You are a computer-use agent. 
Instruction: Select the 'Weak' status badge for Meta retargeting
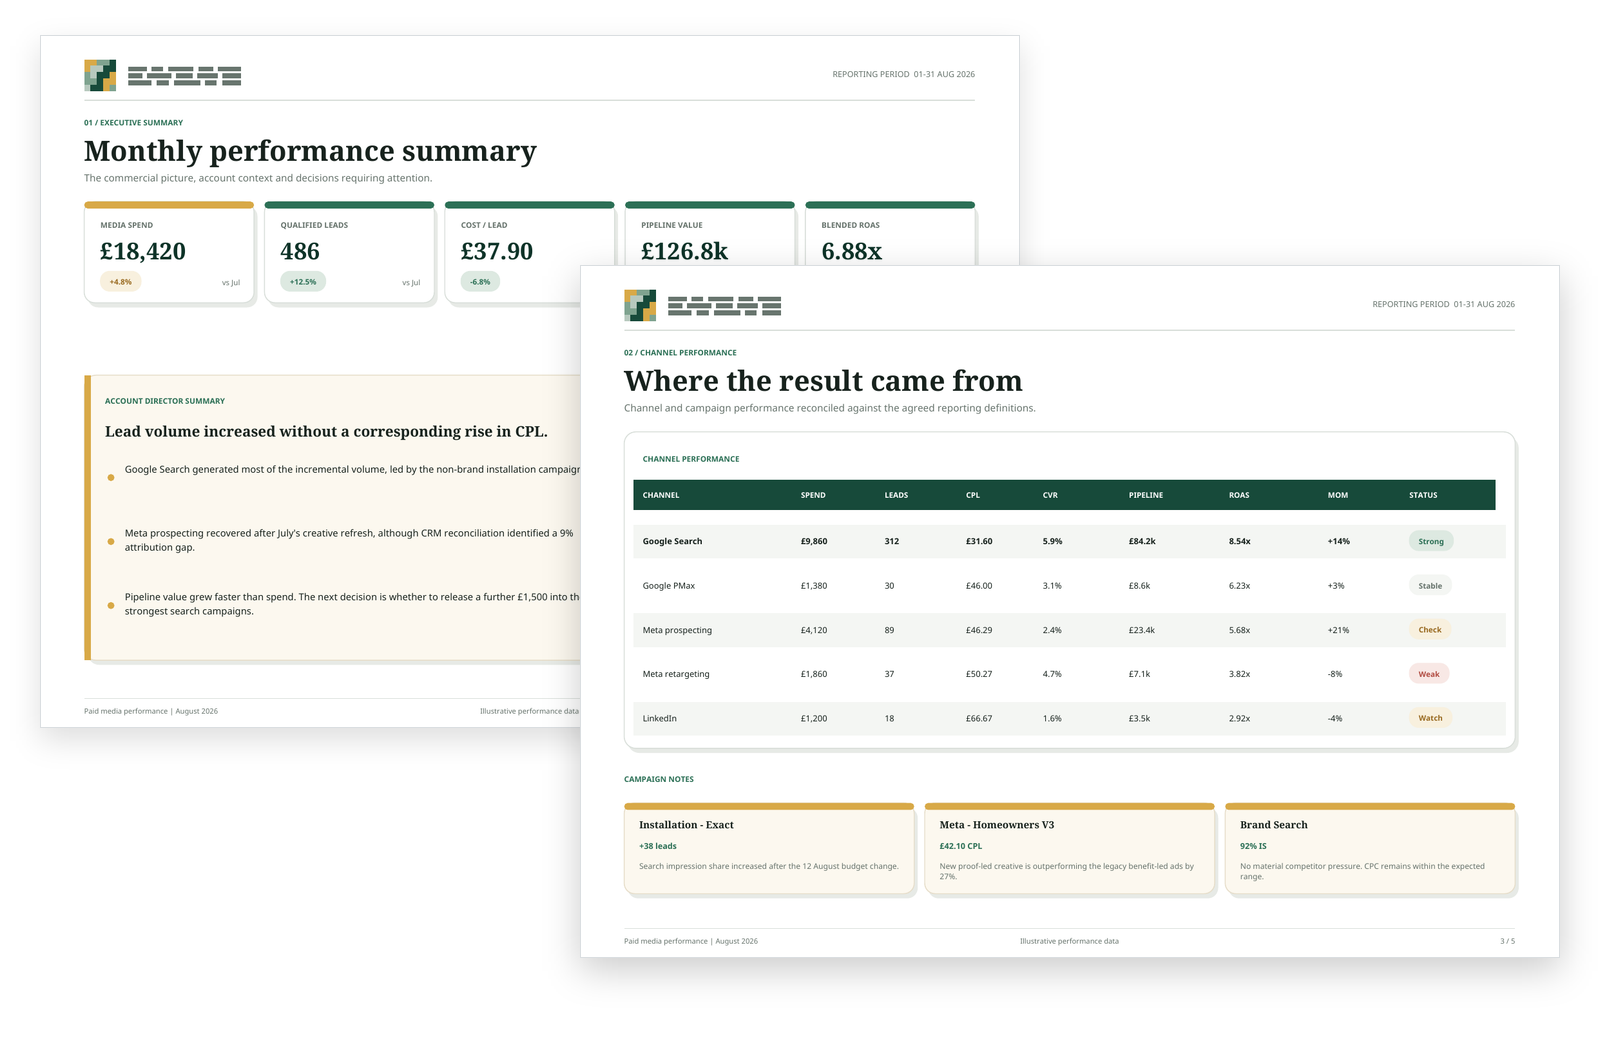(x=1429, y=674)
